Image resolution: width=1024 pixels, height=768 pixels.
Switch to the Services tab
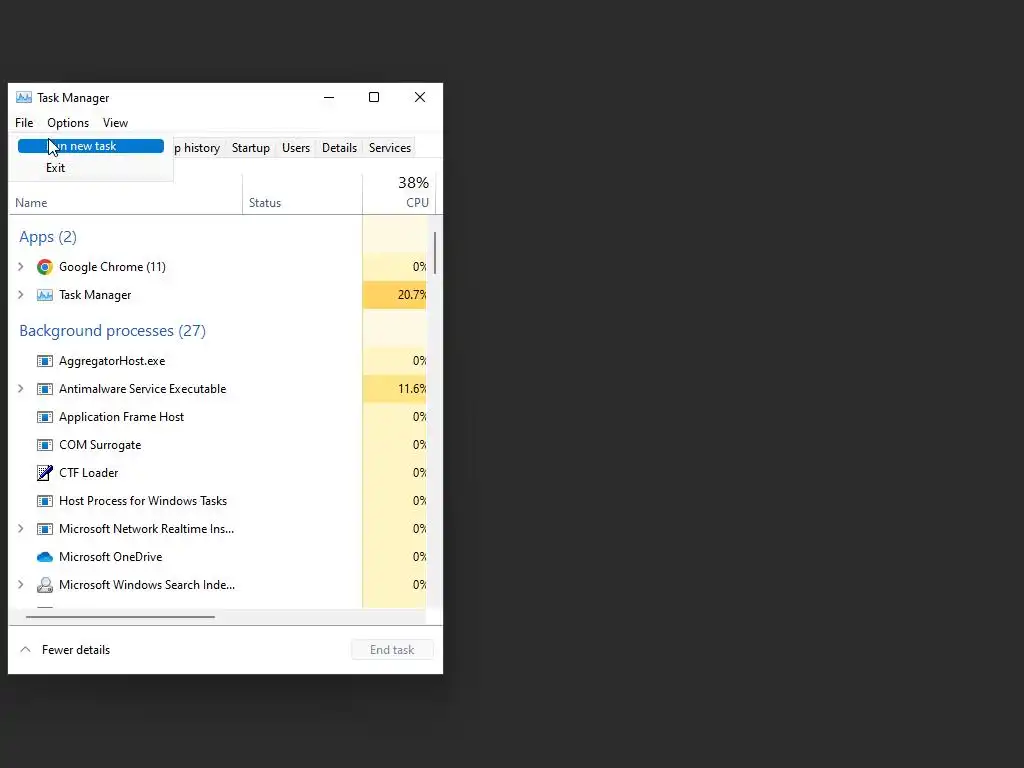[390, 148]
